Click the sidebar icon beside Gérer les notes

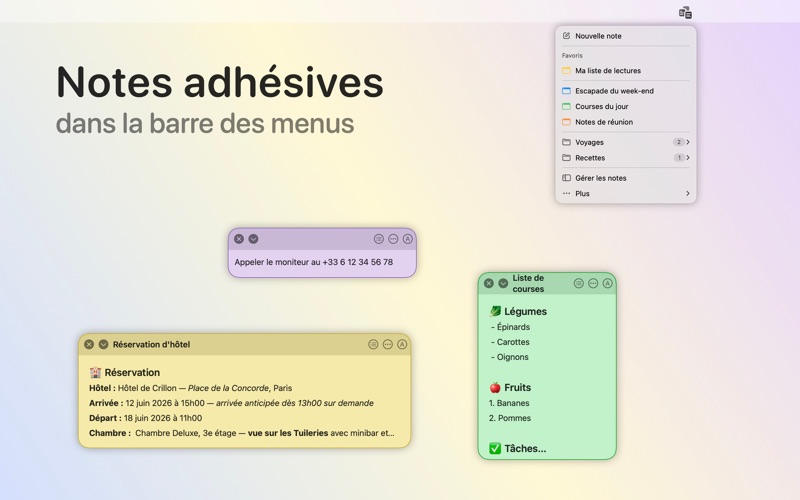566,178
